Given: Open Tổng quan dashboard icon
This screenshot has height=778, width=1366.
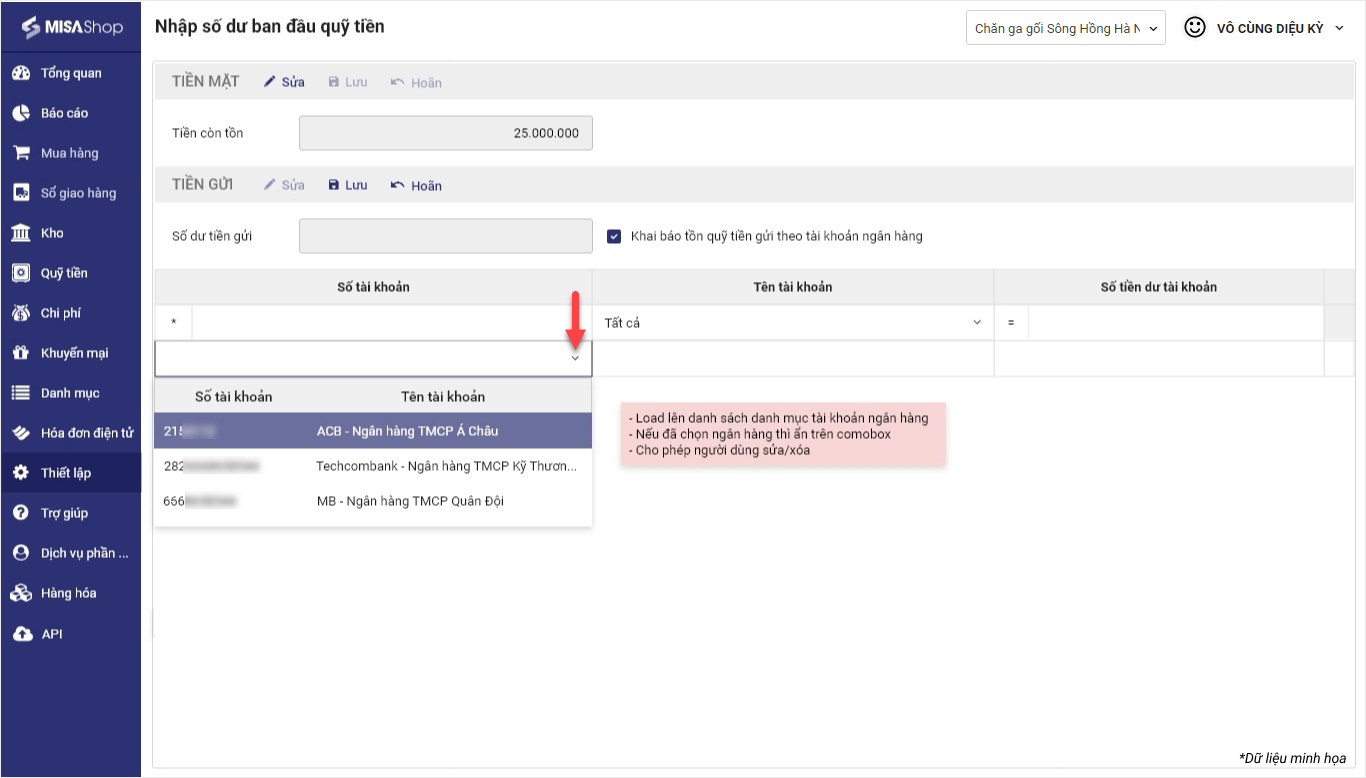Looking at the screenshot, I should [21, 73].
